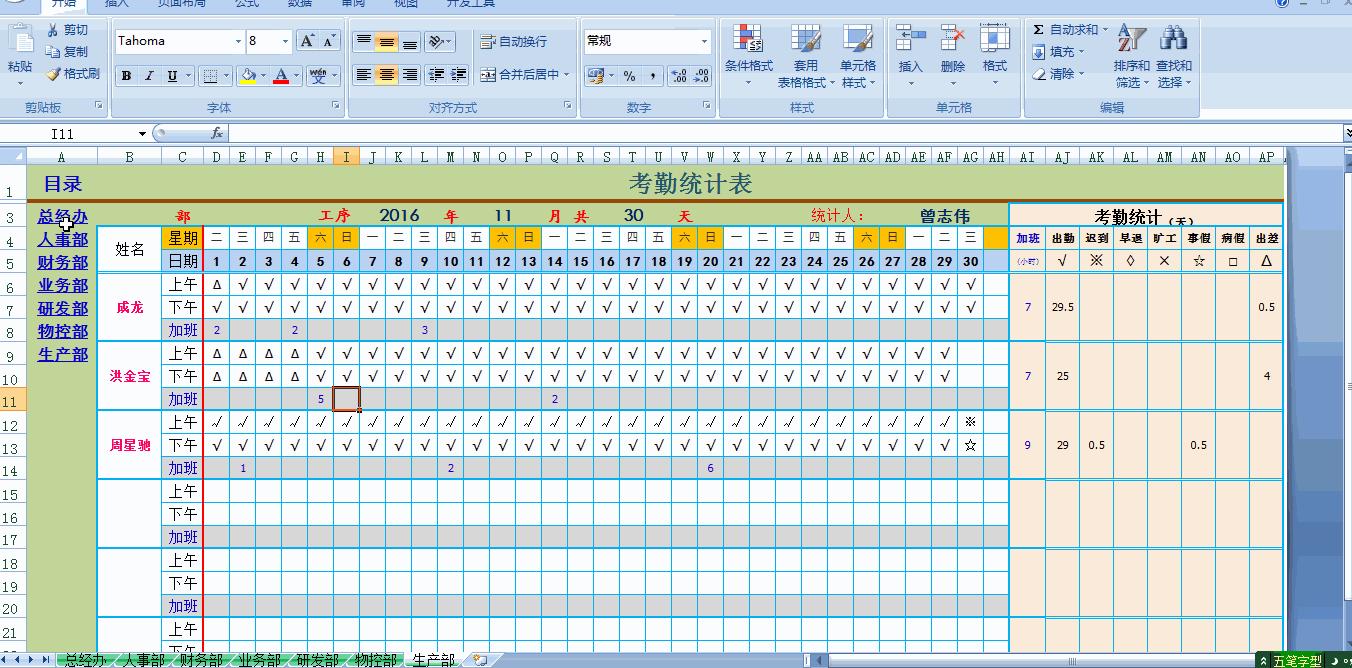This screenshot has width=1352, height=668.
Task: Click the Delete Cells (删除) icon
Action: click(952, 40)
